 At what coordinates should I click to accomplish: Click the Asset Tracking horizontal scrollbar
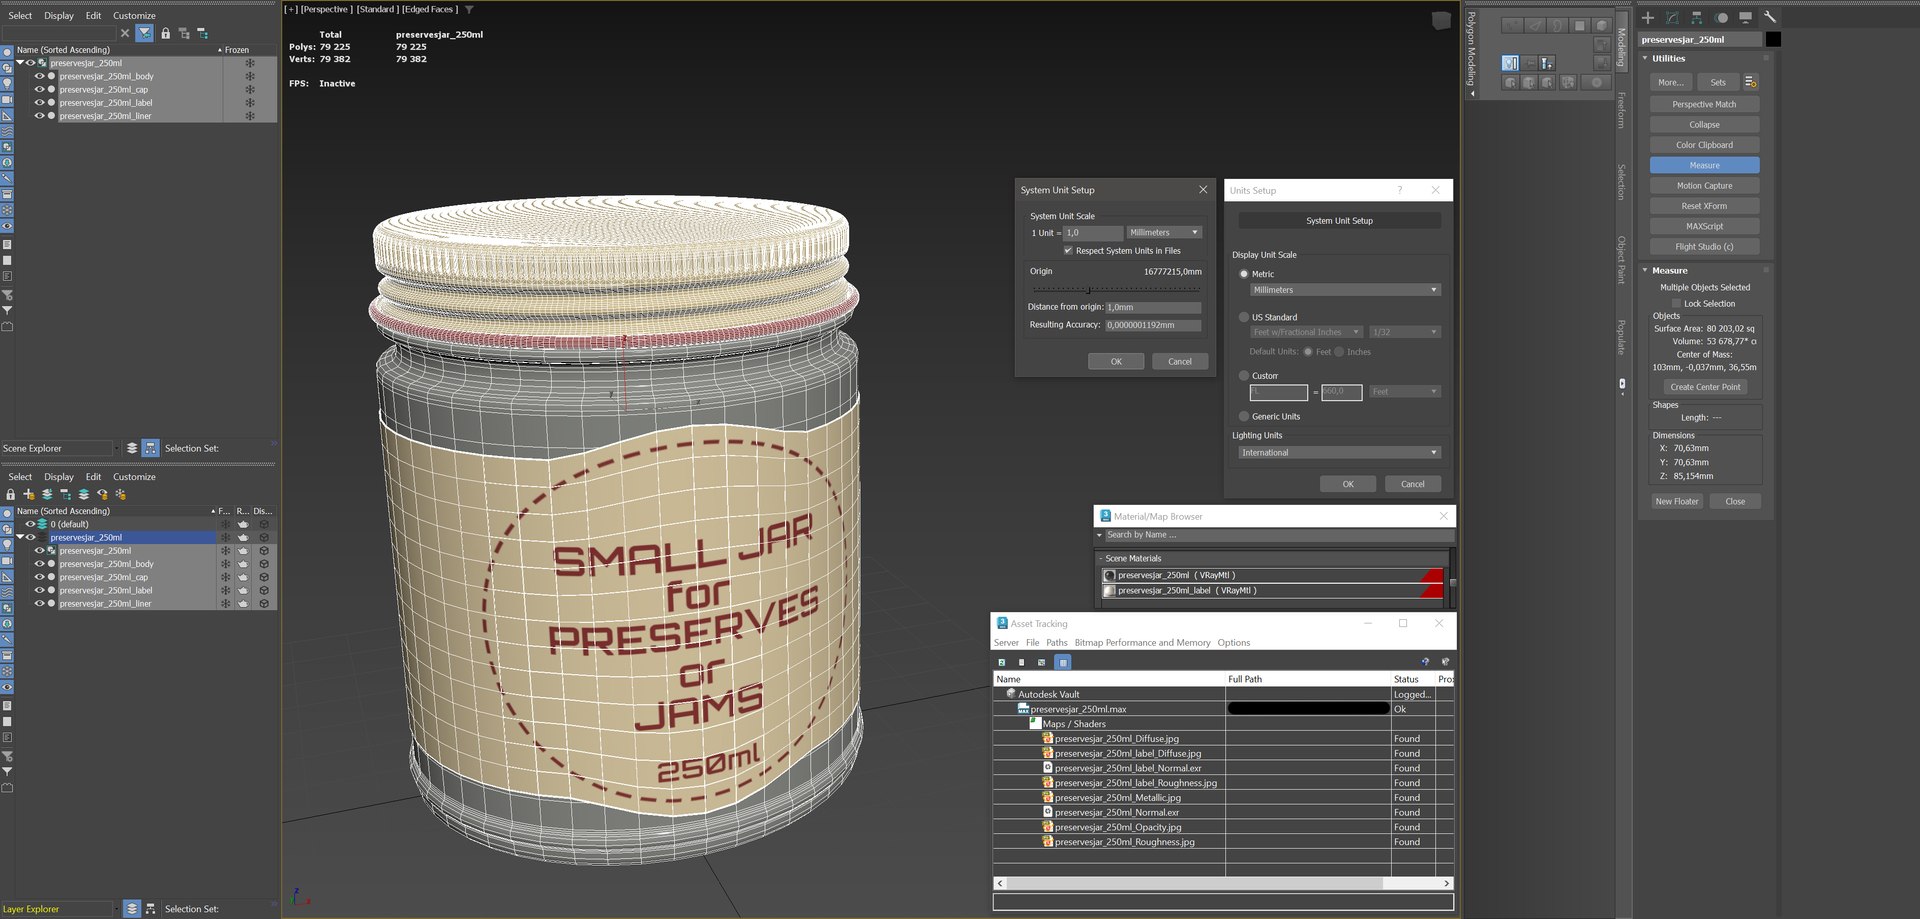1222,883
